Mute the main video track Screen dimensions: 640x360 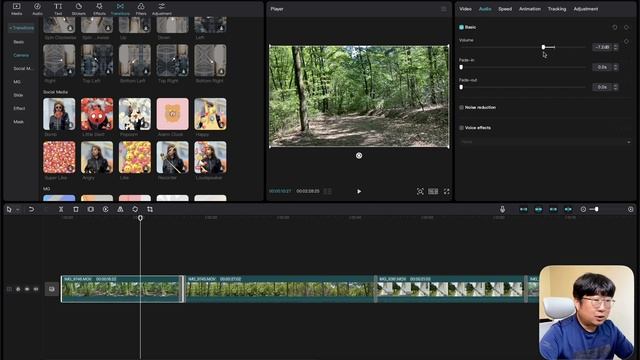[x=36, y=289]
